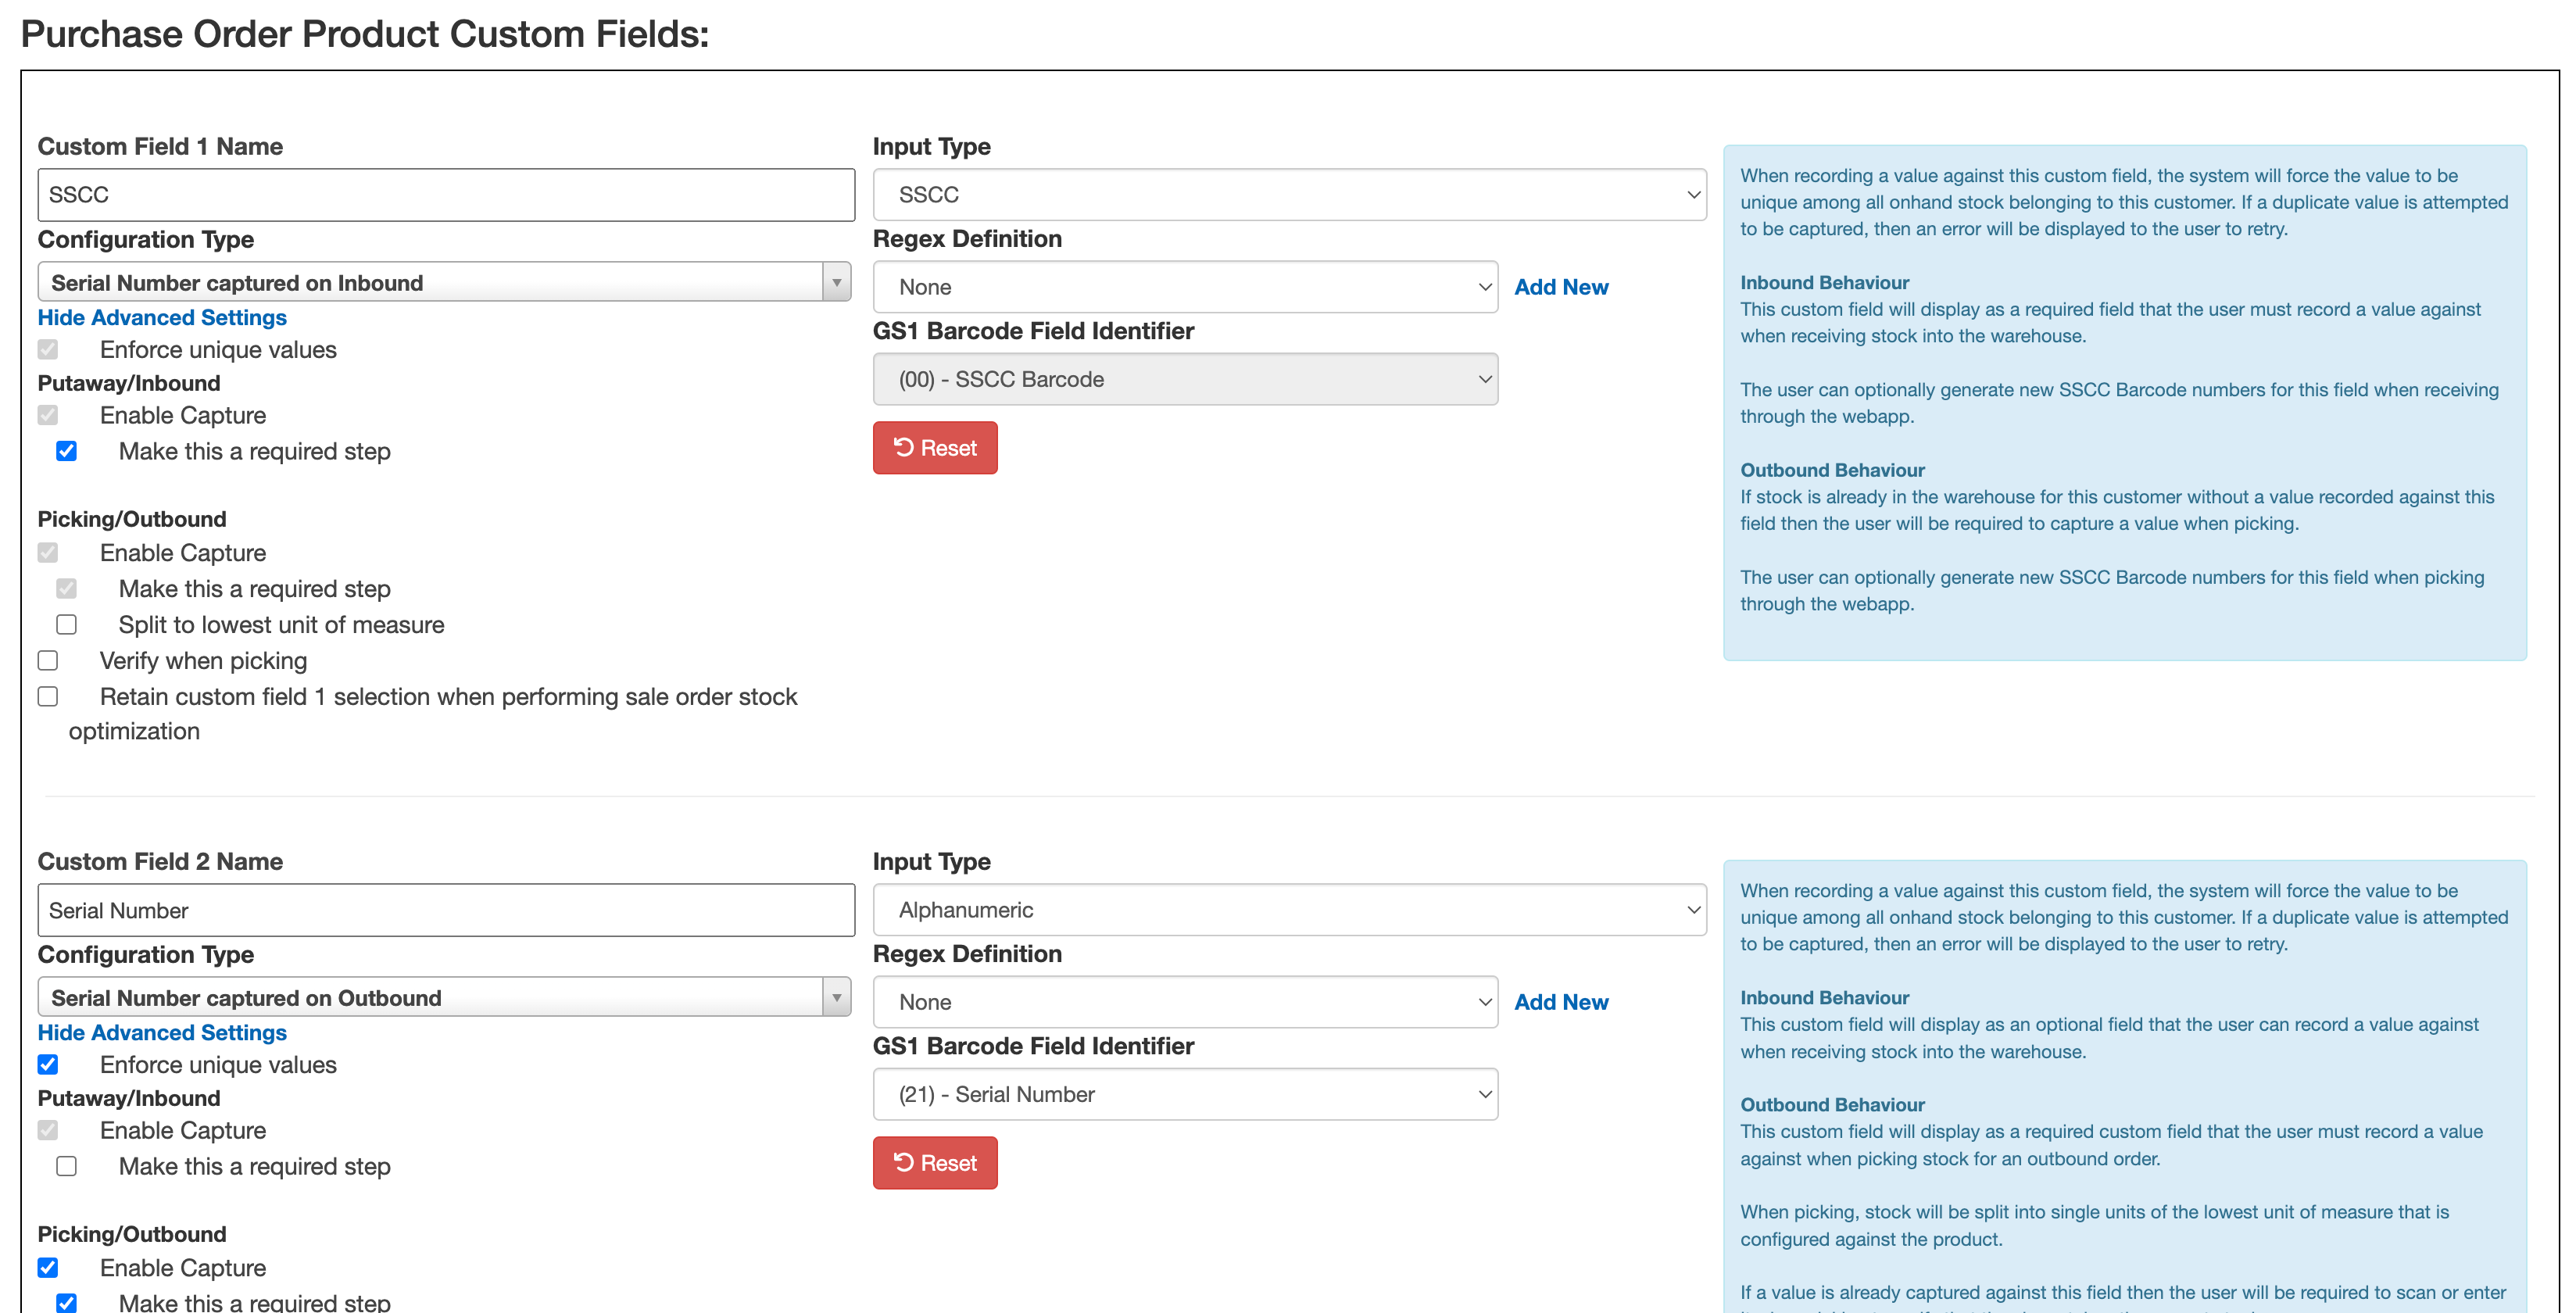Check "Verify when picking" for Custom Field 1

coord(47,660)
